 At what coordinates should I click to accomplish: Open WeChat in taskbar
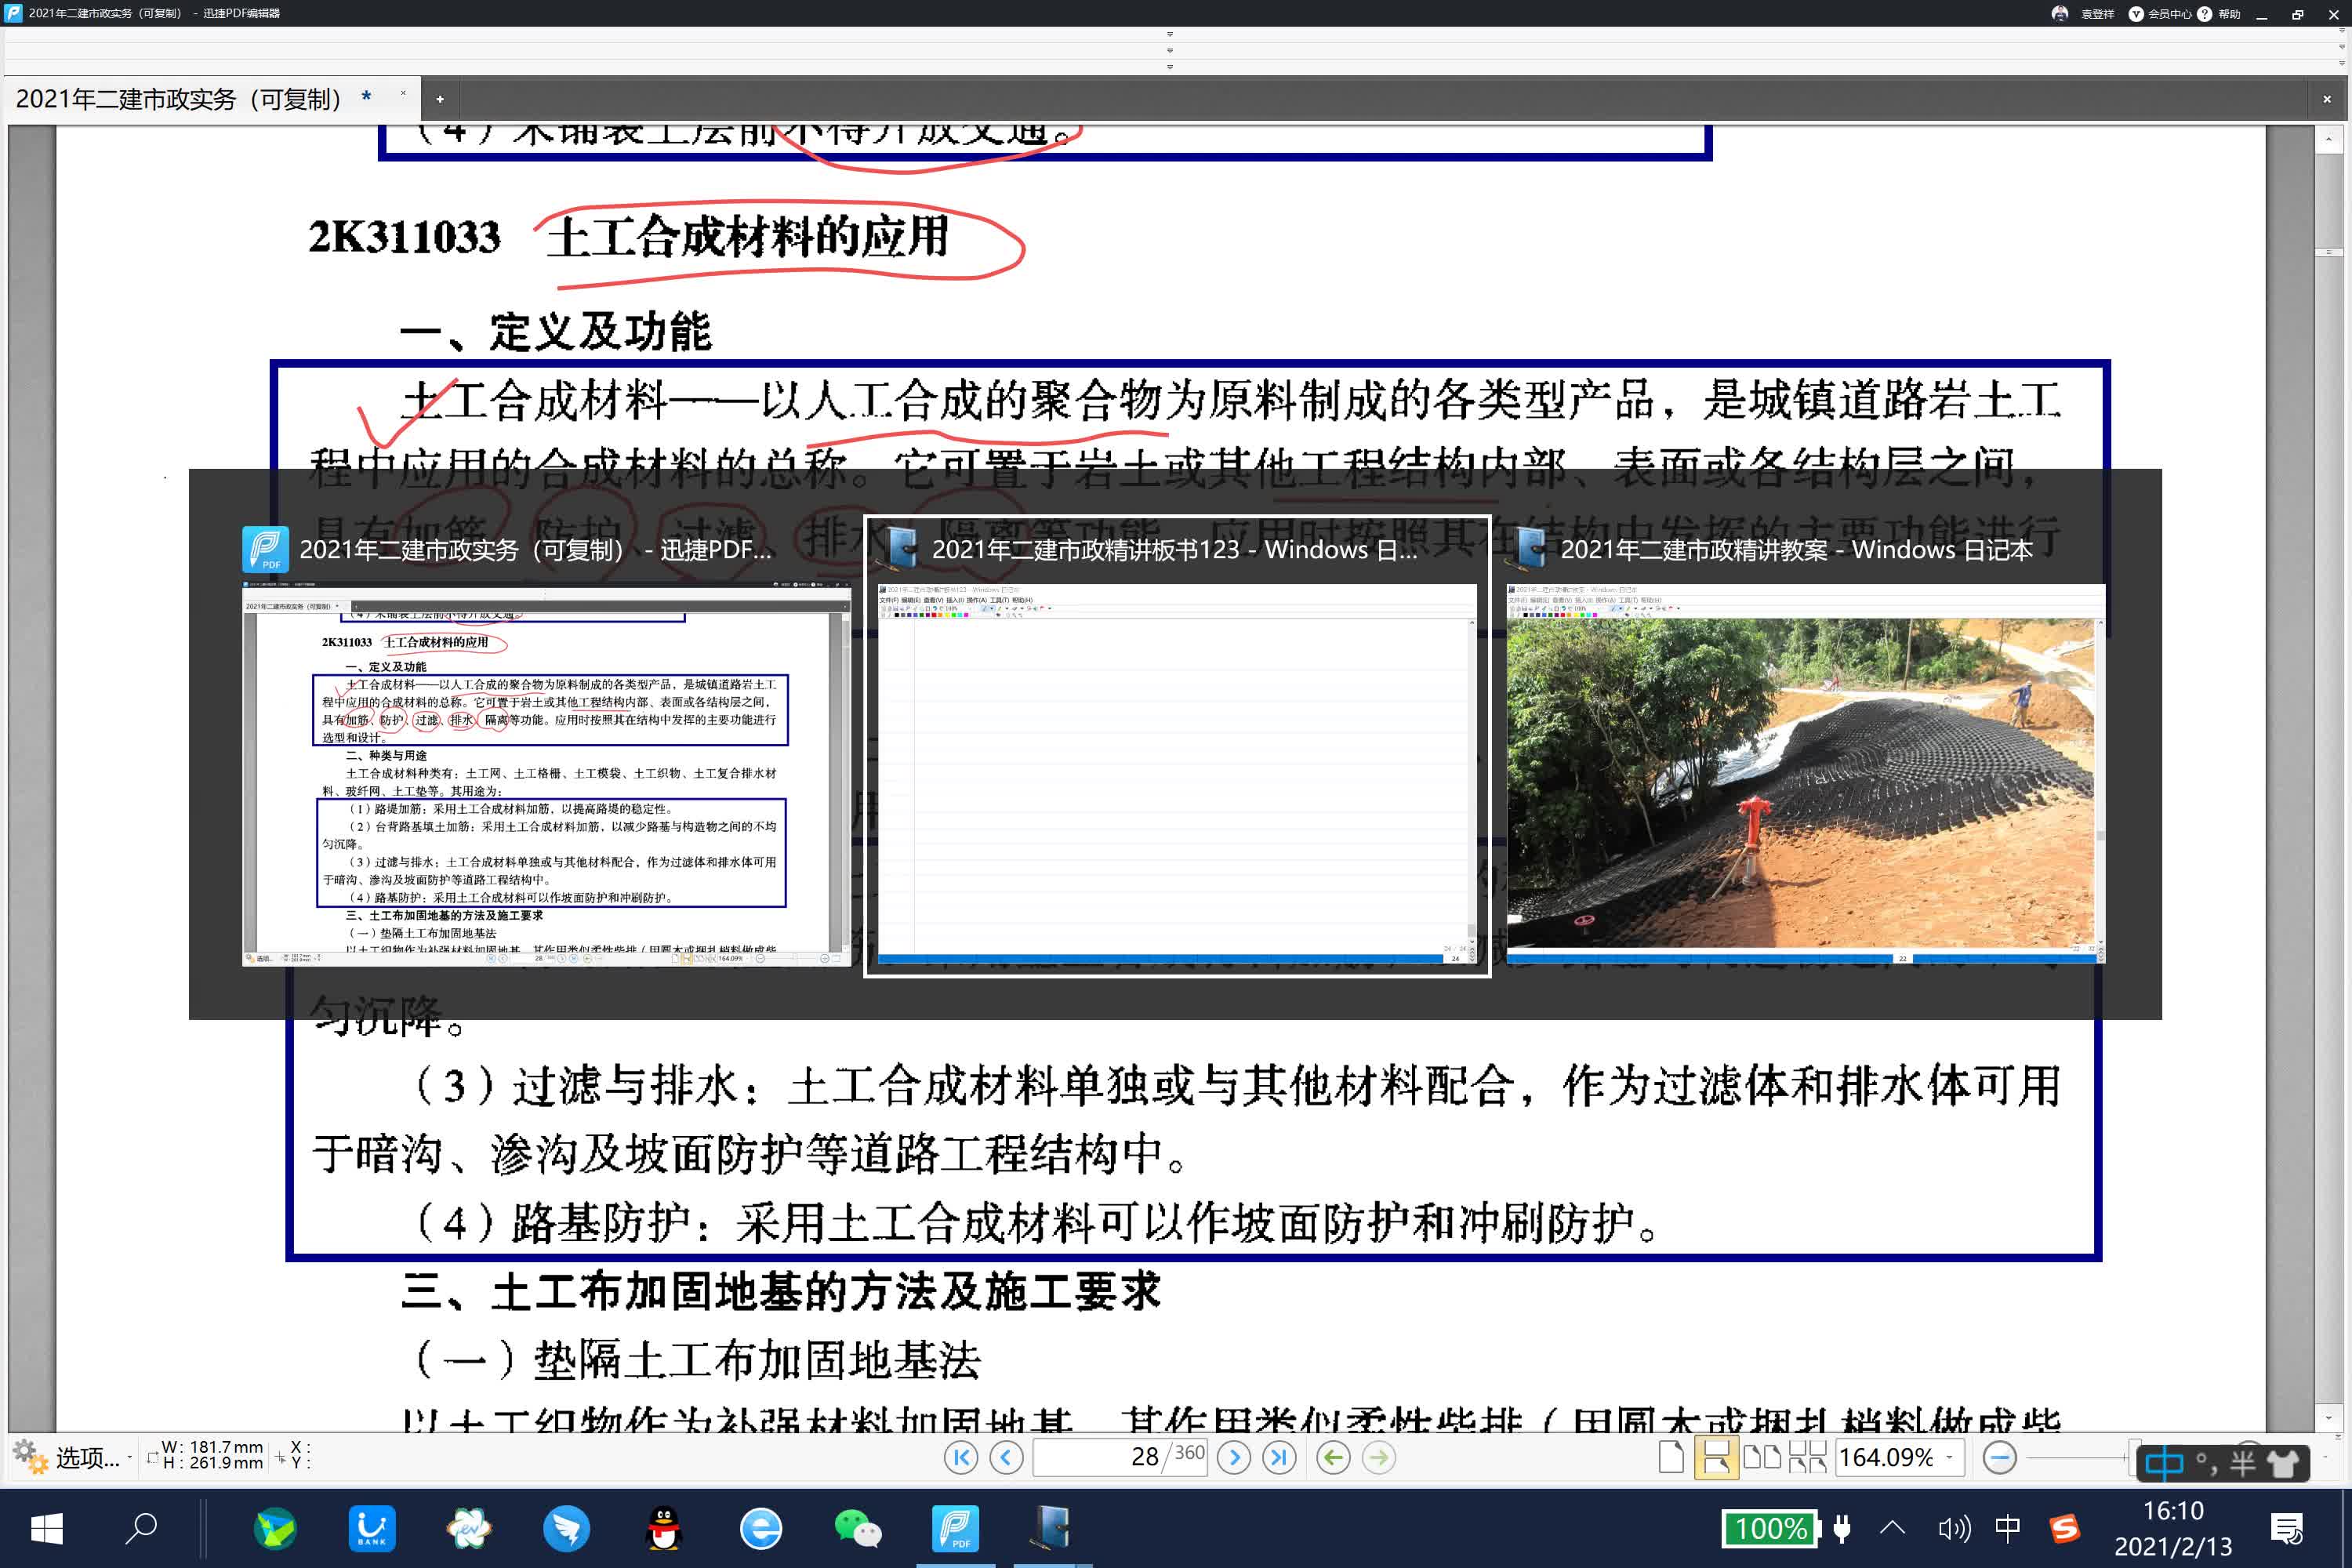point(858,1528)
